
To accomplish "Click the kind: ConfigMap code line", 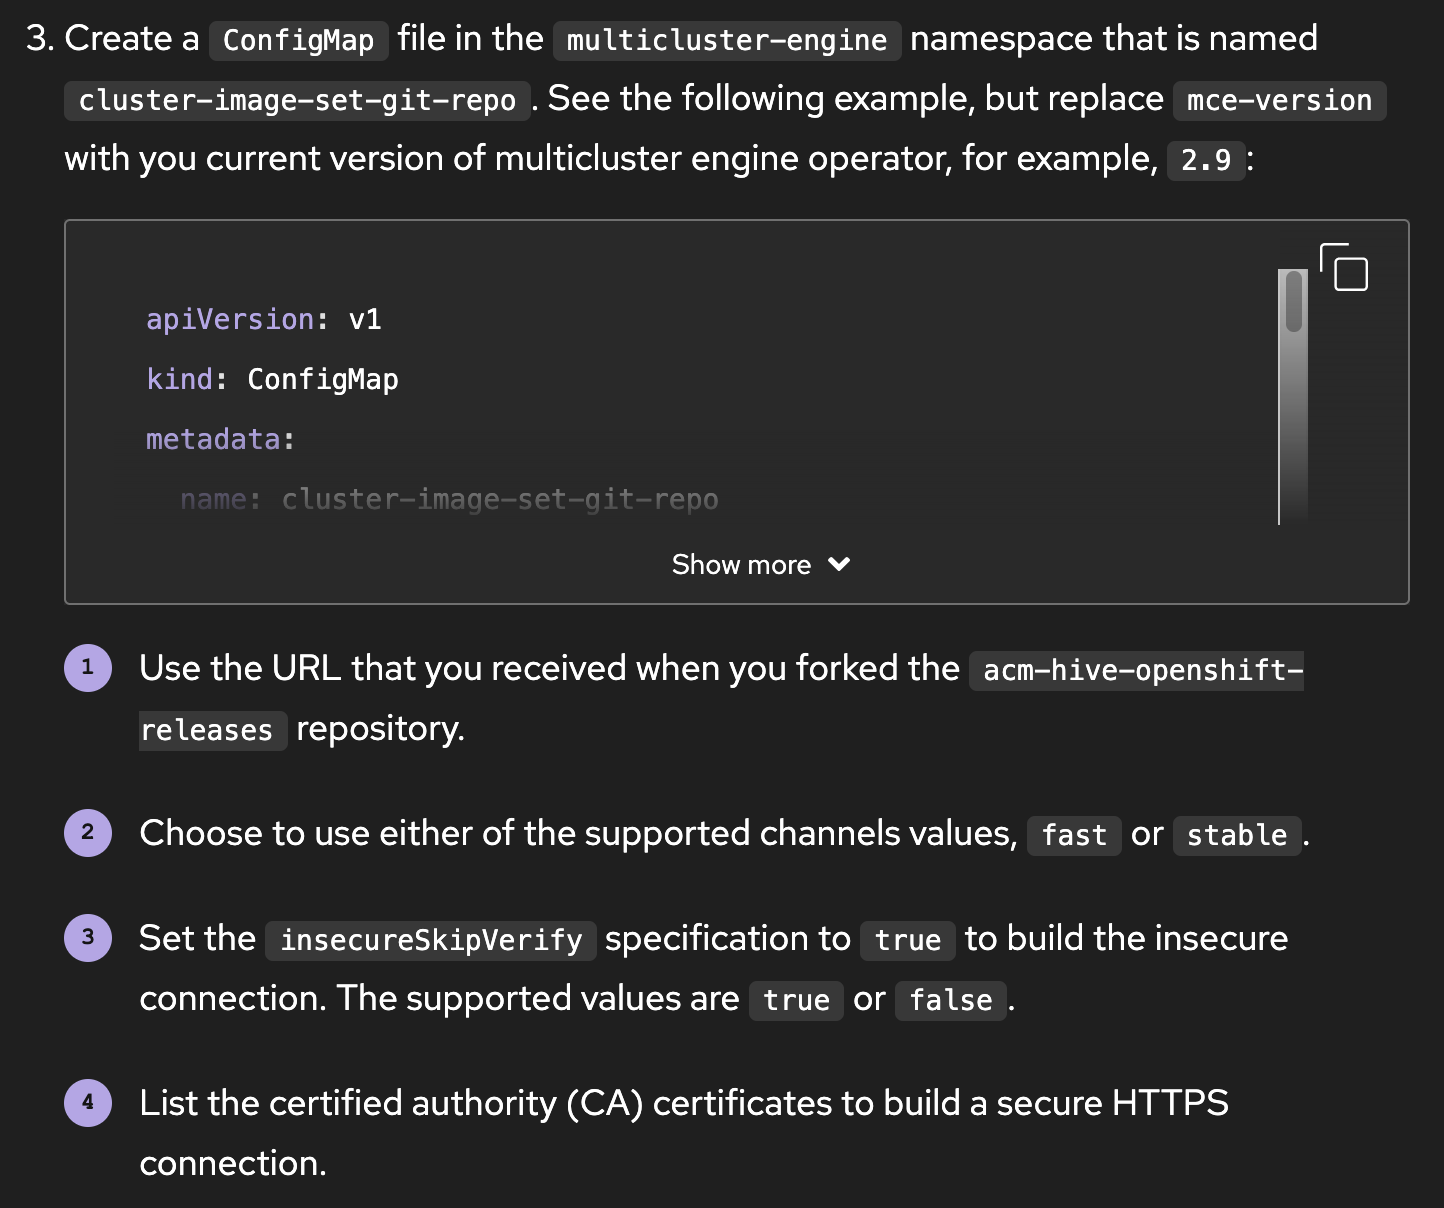I will [x=272, y=379].
